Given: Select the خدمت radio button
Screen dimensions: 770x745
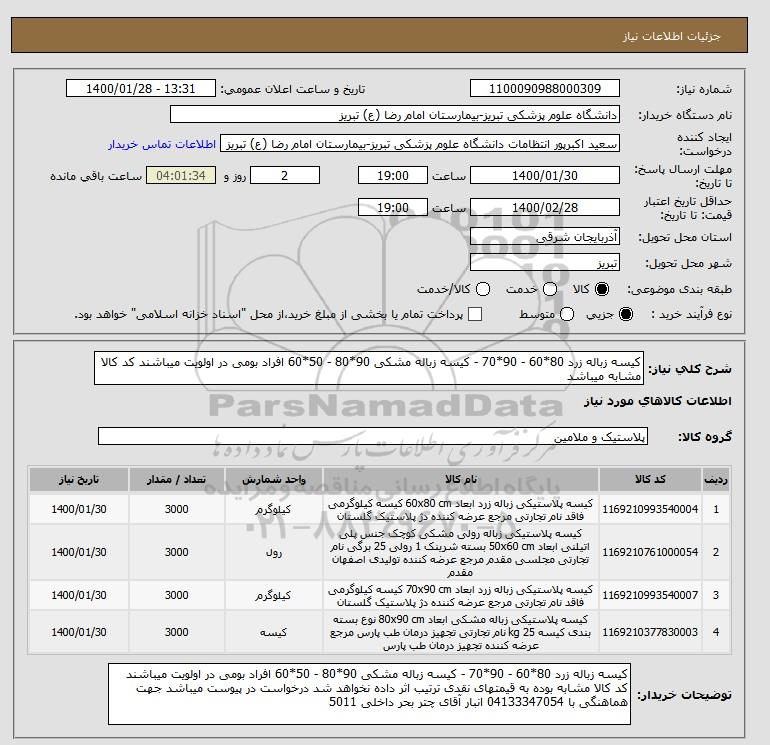Looking at the screenshot, I should click(550, 289).
